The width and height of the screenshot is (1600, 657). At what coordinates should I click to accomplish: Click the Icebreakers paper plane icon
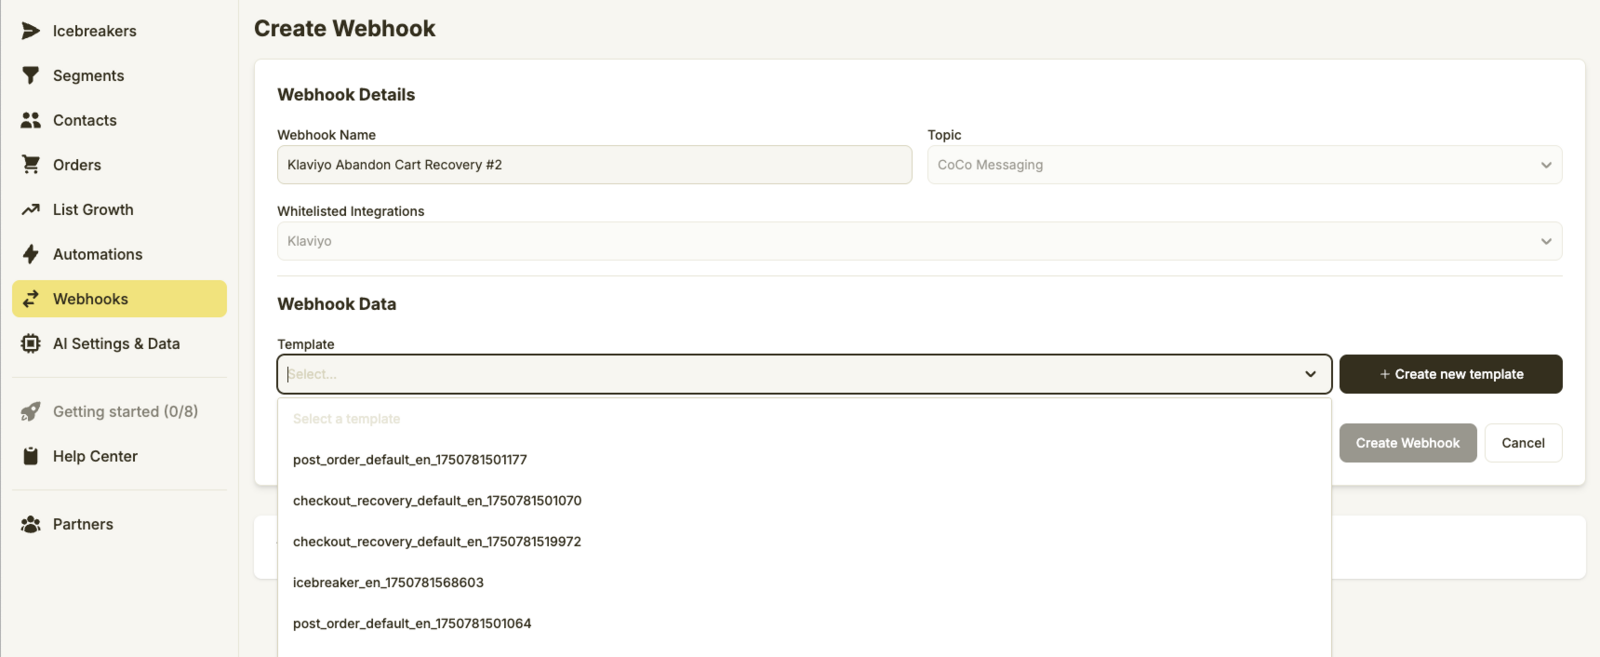coord(31,31)
